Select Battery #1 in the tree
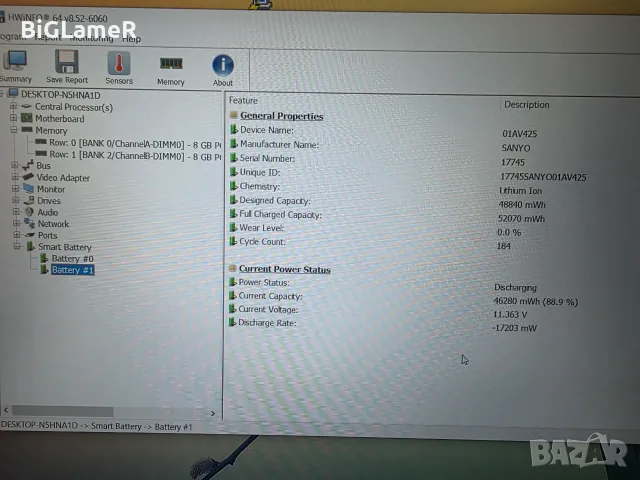This screenshot has height=480, width=640. pos(73,270)
